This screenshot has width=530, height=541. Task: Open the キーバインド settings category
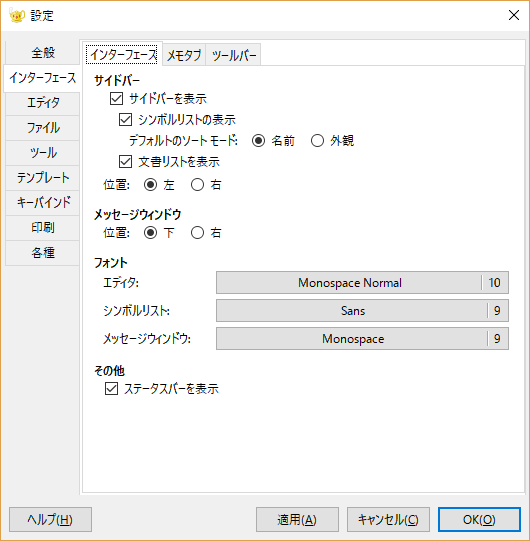click(x=43, y=202)
